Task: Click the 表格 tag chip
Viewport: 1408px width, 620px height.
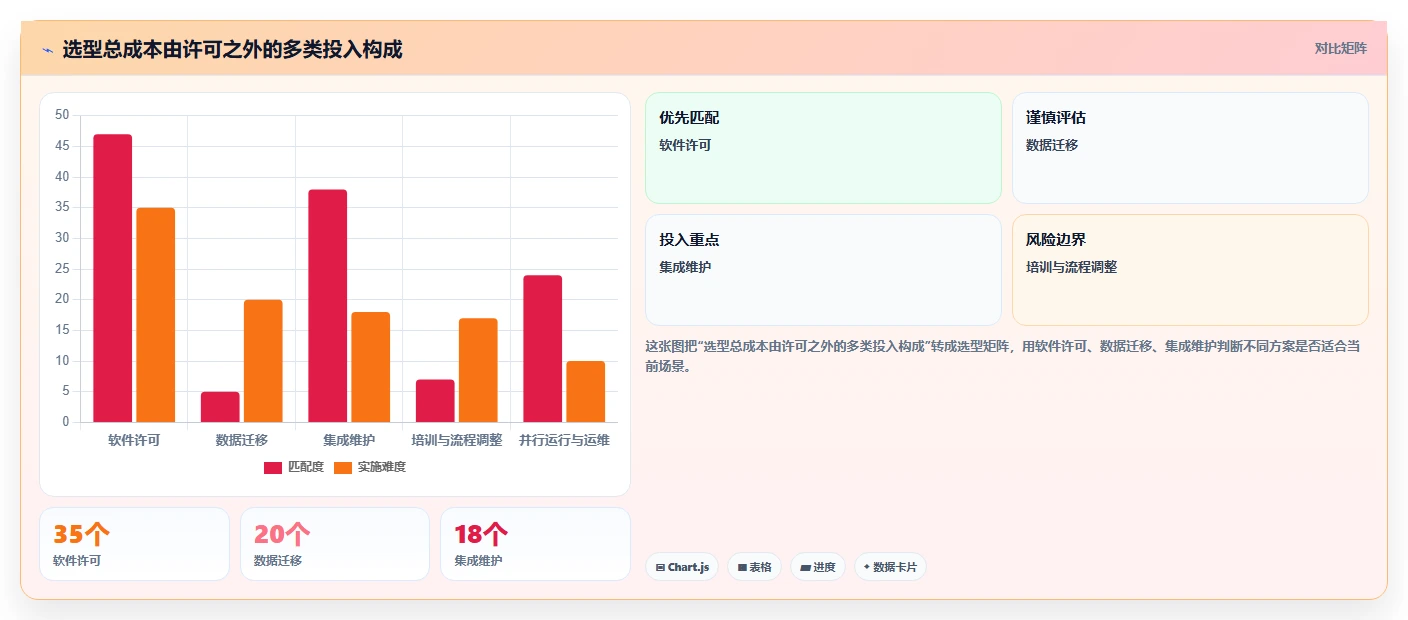Action: coord(754,567)
